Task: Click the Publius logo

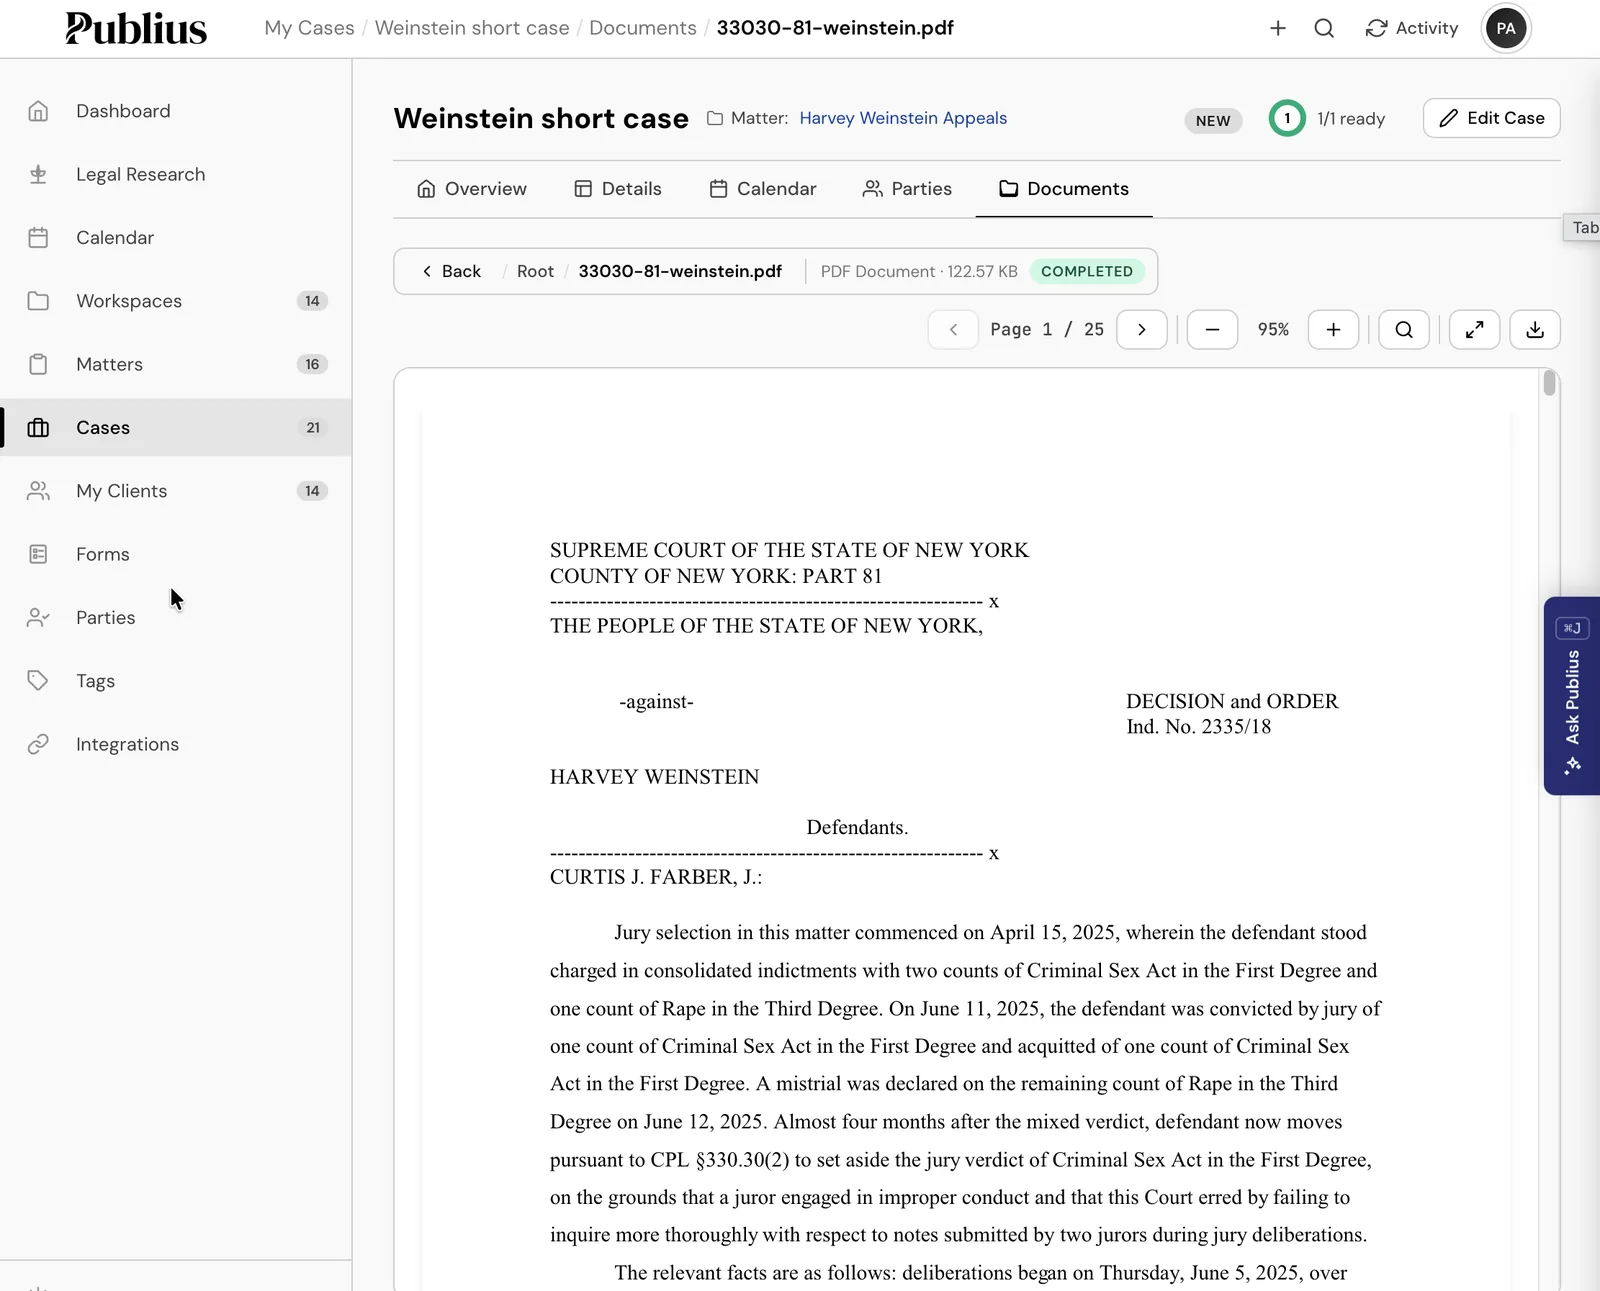Action: (136, 28)
